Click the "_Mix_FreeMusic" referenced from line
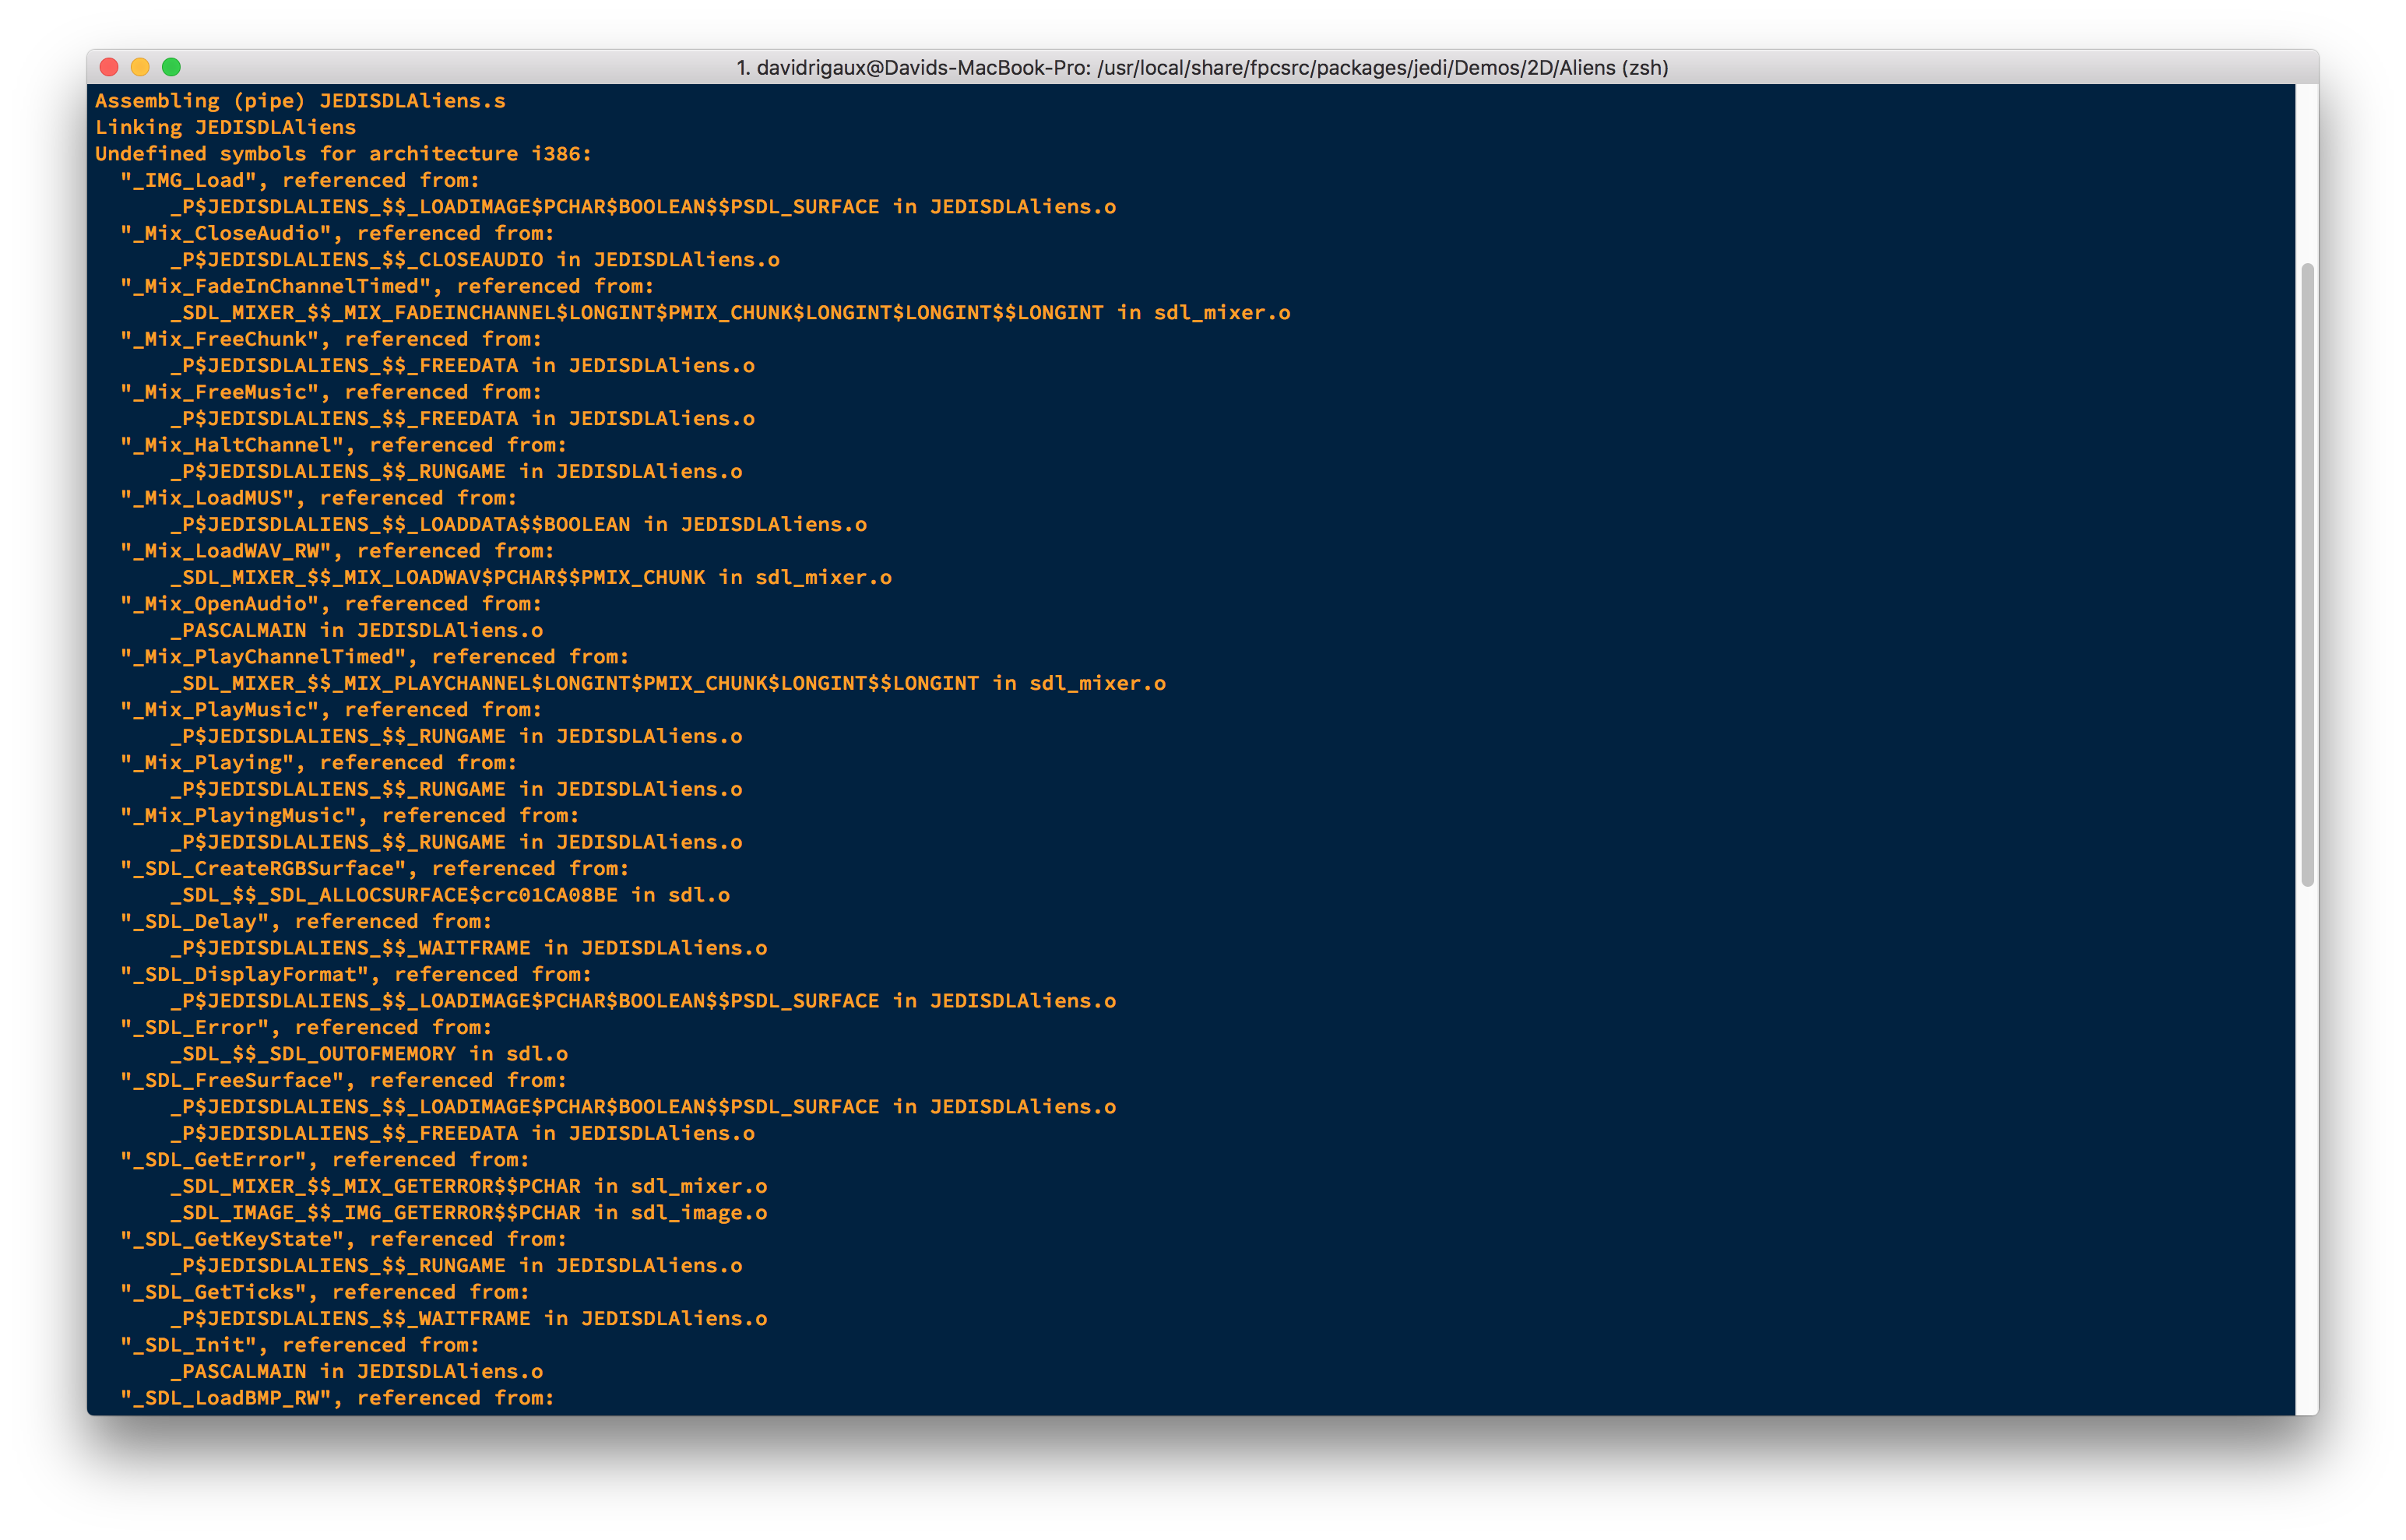The image size is (2406, 1540). pos(331,392)
